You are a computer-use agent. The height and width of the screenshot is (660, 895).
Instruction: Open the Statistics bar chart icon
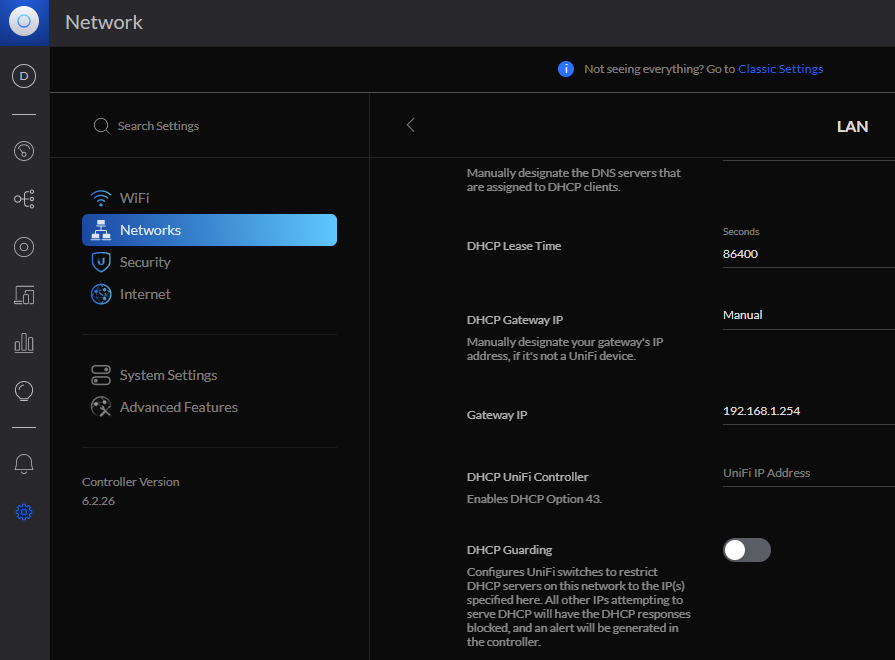click(x=24, y=343)
